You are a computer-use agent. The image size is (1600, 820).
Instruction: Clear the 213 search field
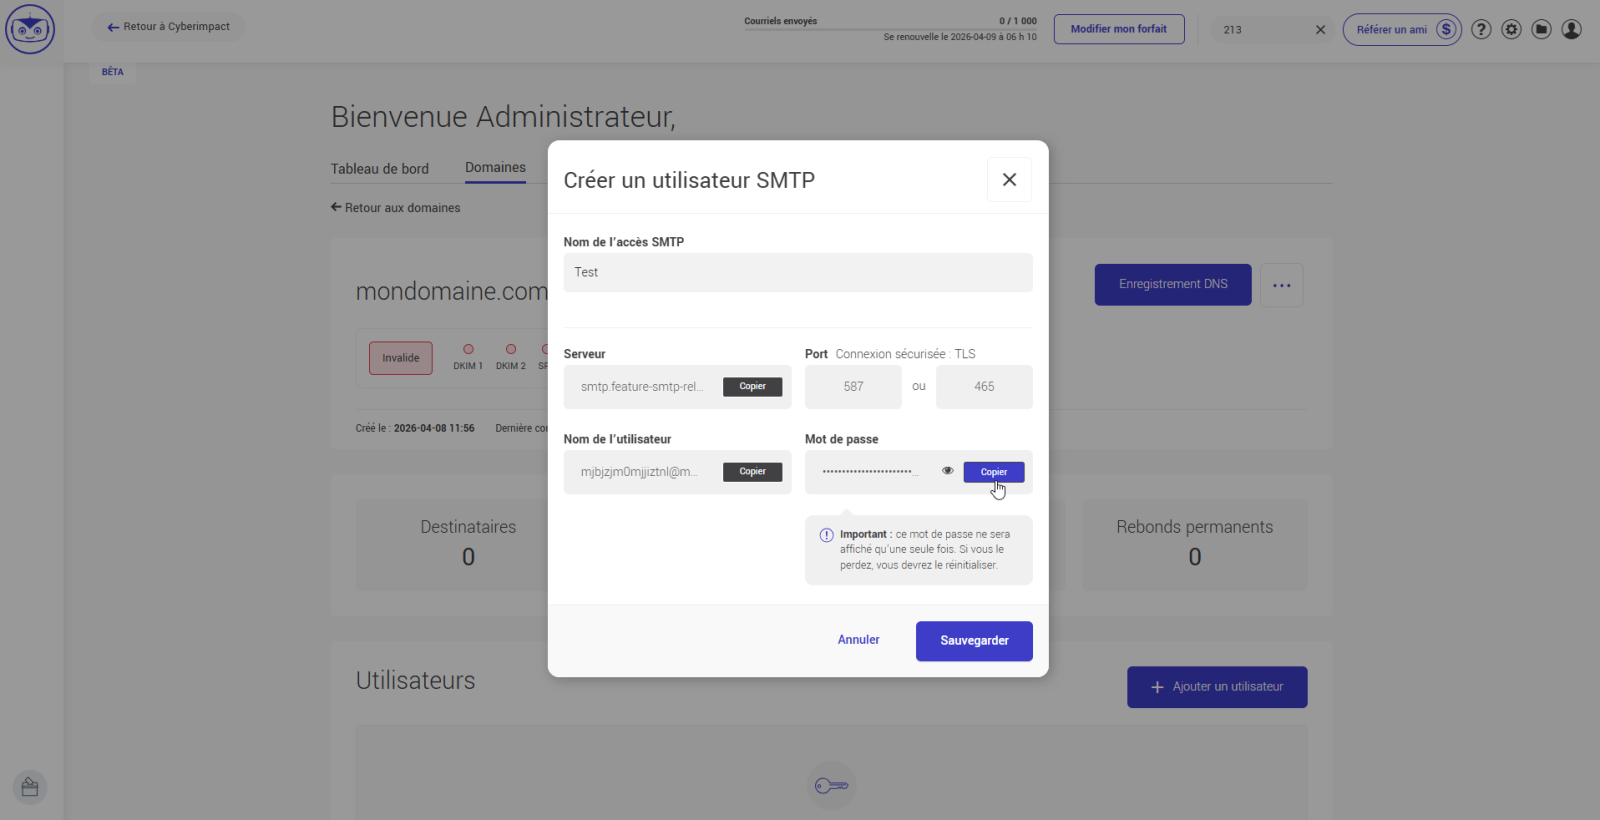click(x=1320, y=30)
